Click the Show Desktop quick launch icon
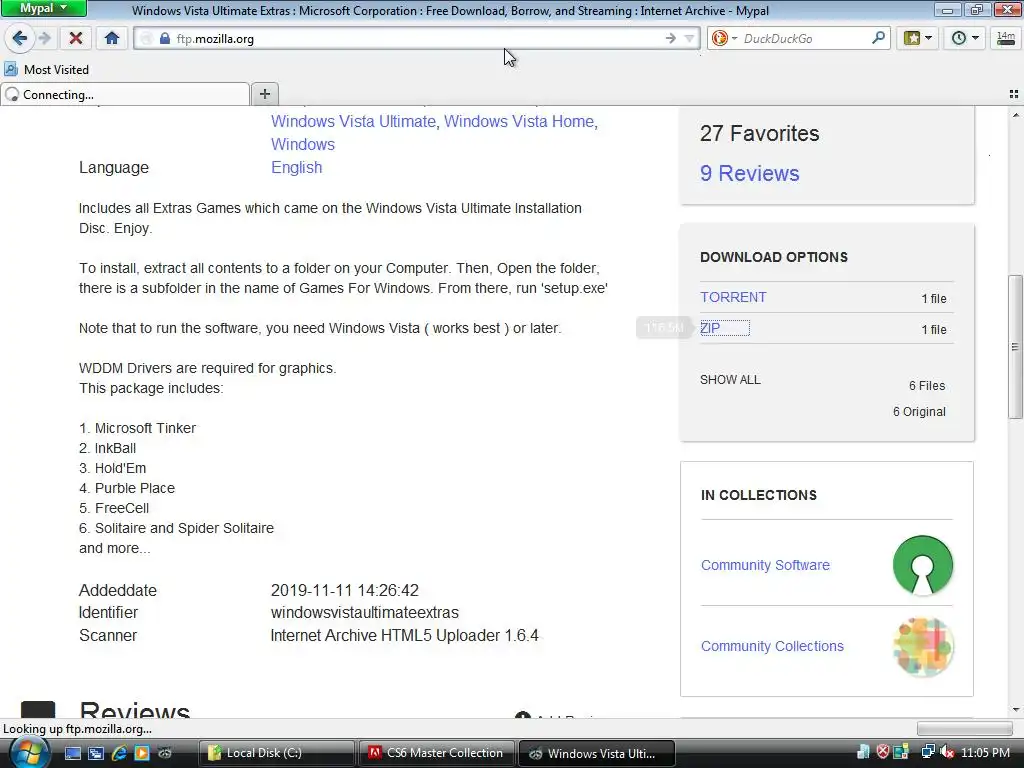1024x768 pixels. pyautogui.click(x=72, y=753)
